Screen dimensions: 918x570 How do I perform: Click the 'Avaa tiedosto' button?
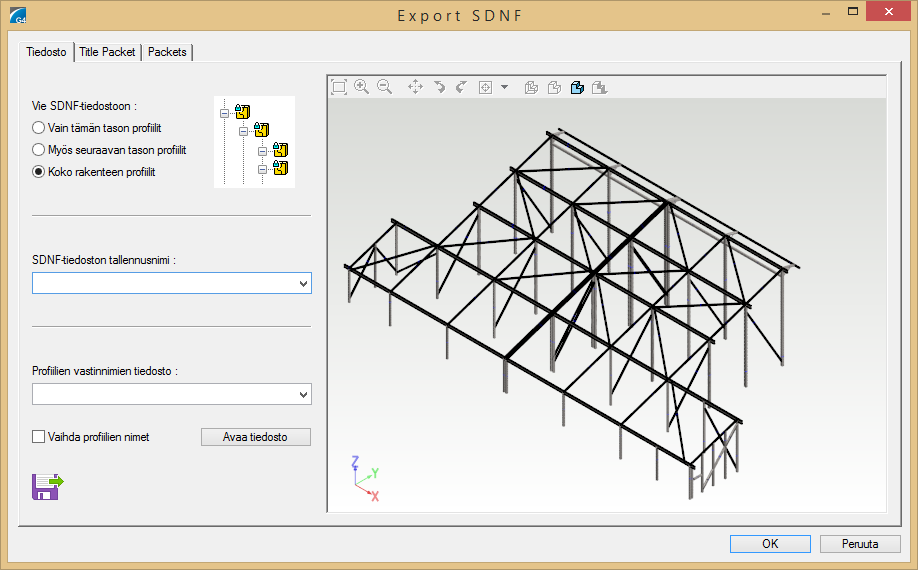[256, 437]
